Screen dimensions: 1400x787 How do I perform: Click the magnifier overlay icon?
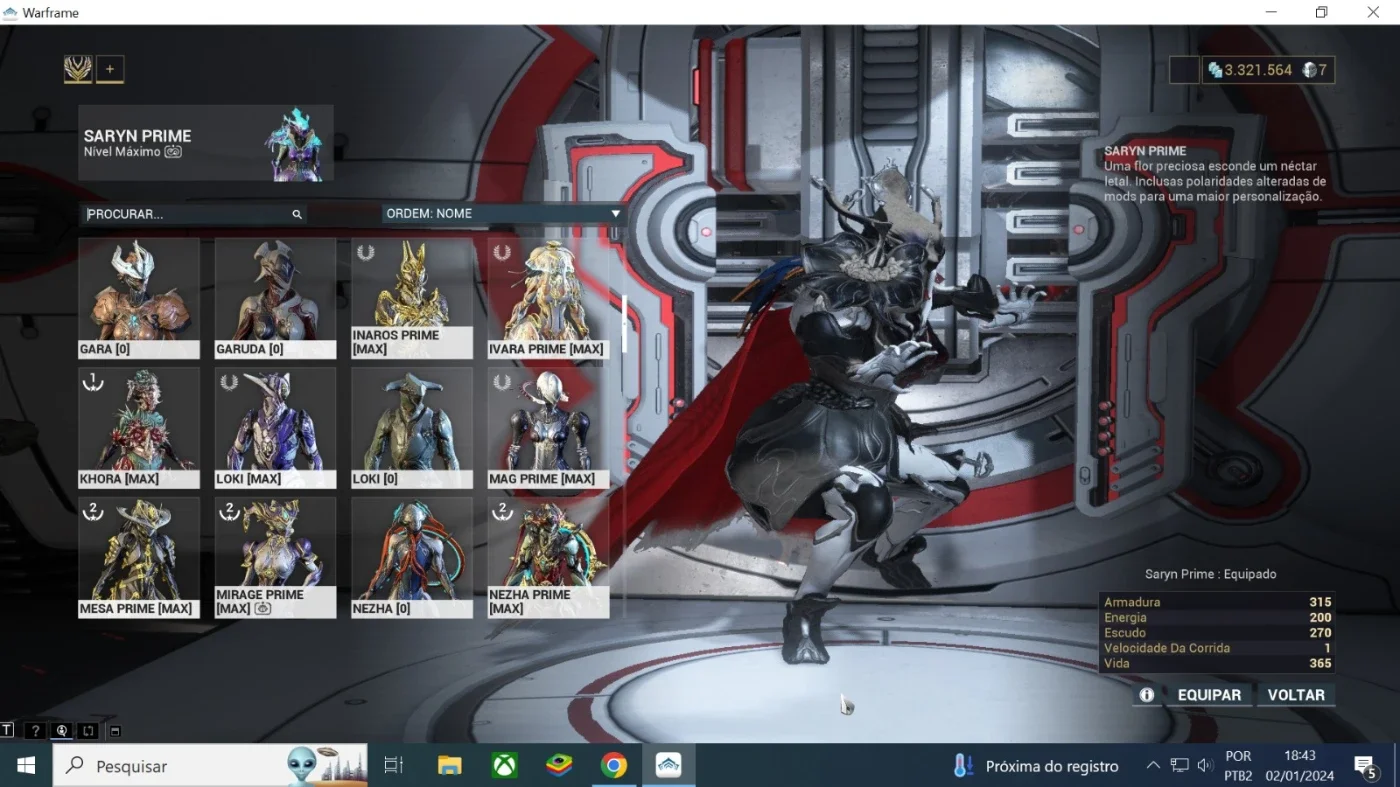(62, 731)
